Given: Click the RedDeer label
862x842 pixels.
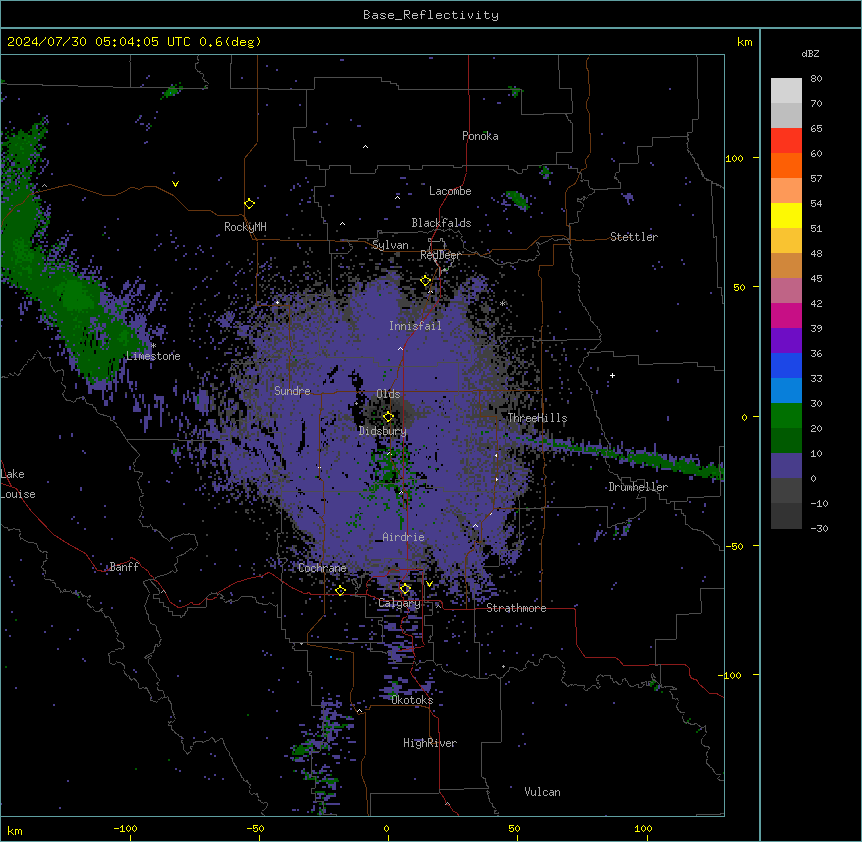Looking at the screenshot, I should click(x=440, y=255).
